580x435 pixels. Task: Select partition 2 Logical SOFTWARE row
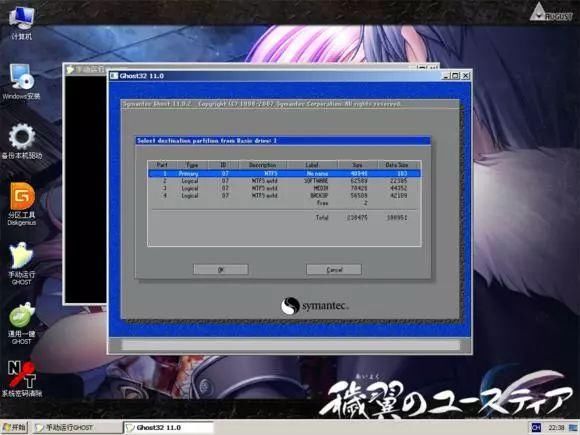(284, 181)
